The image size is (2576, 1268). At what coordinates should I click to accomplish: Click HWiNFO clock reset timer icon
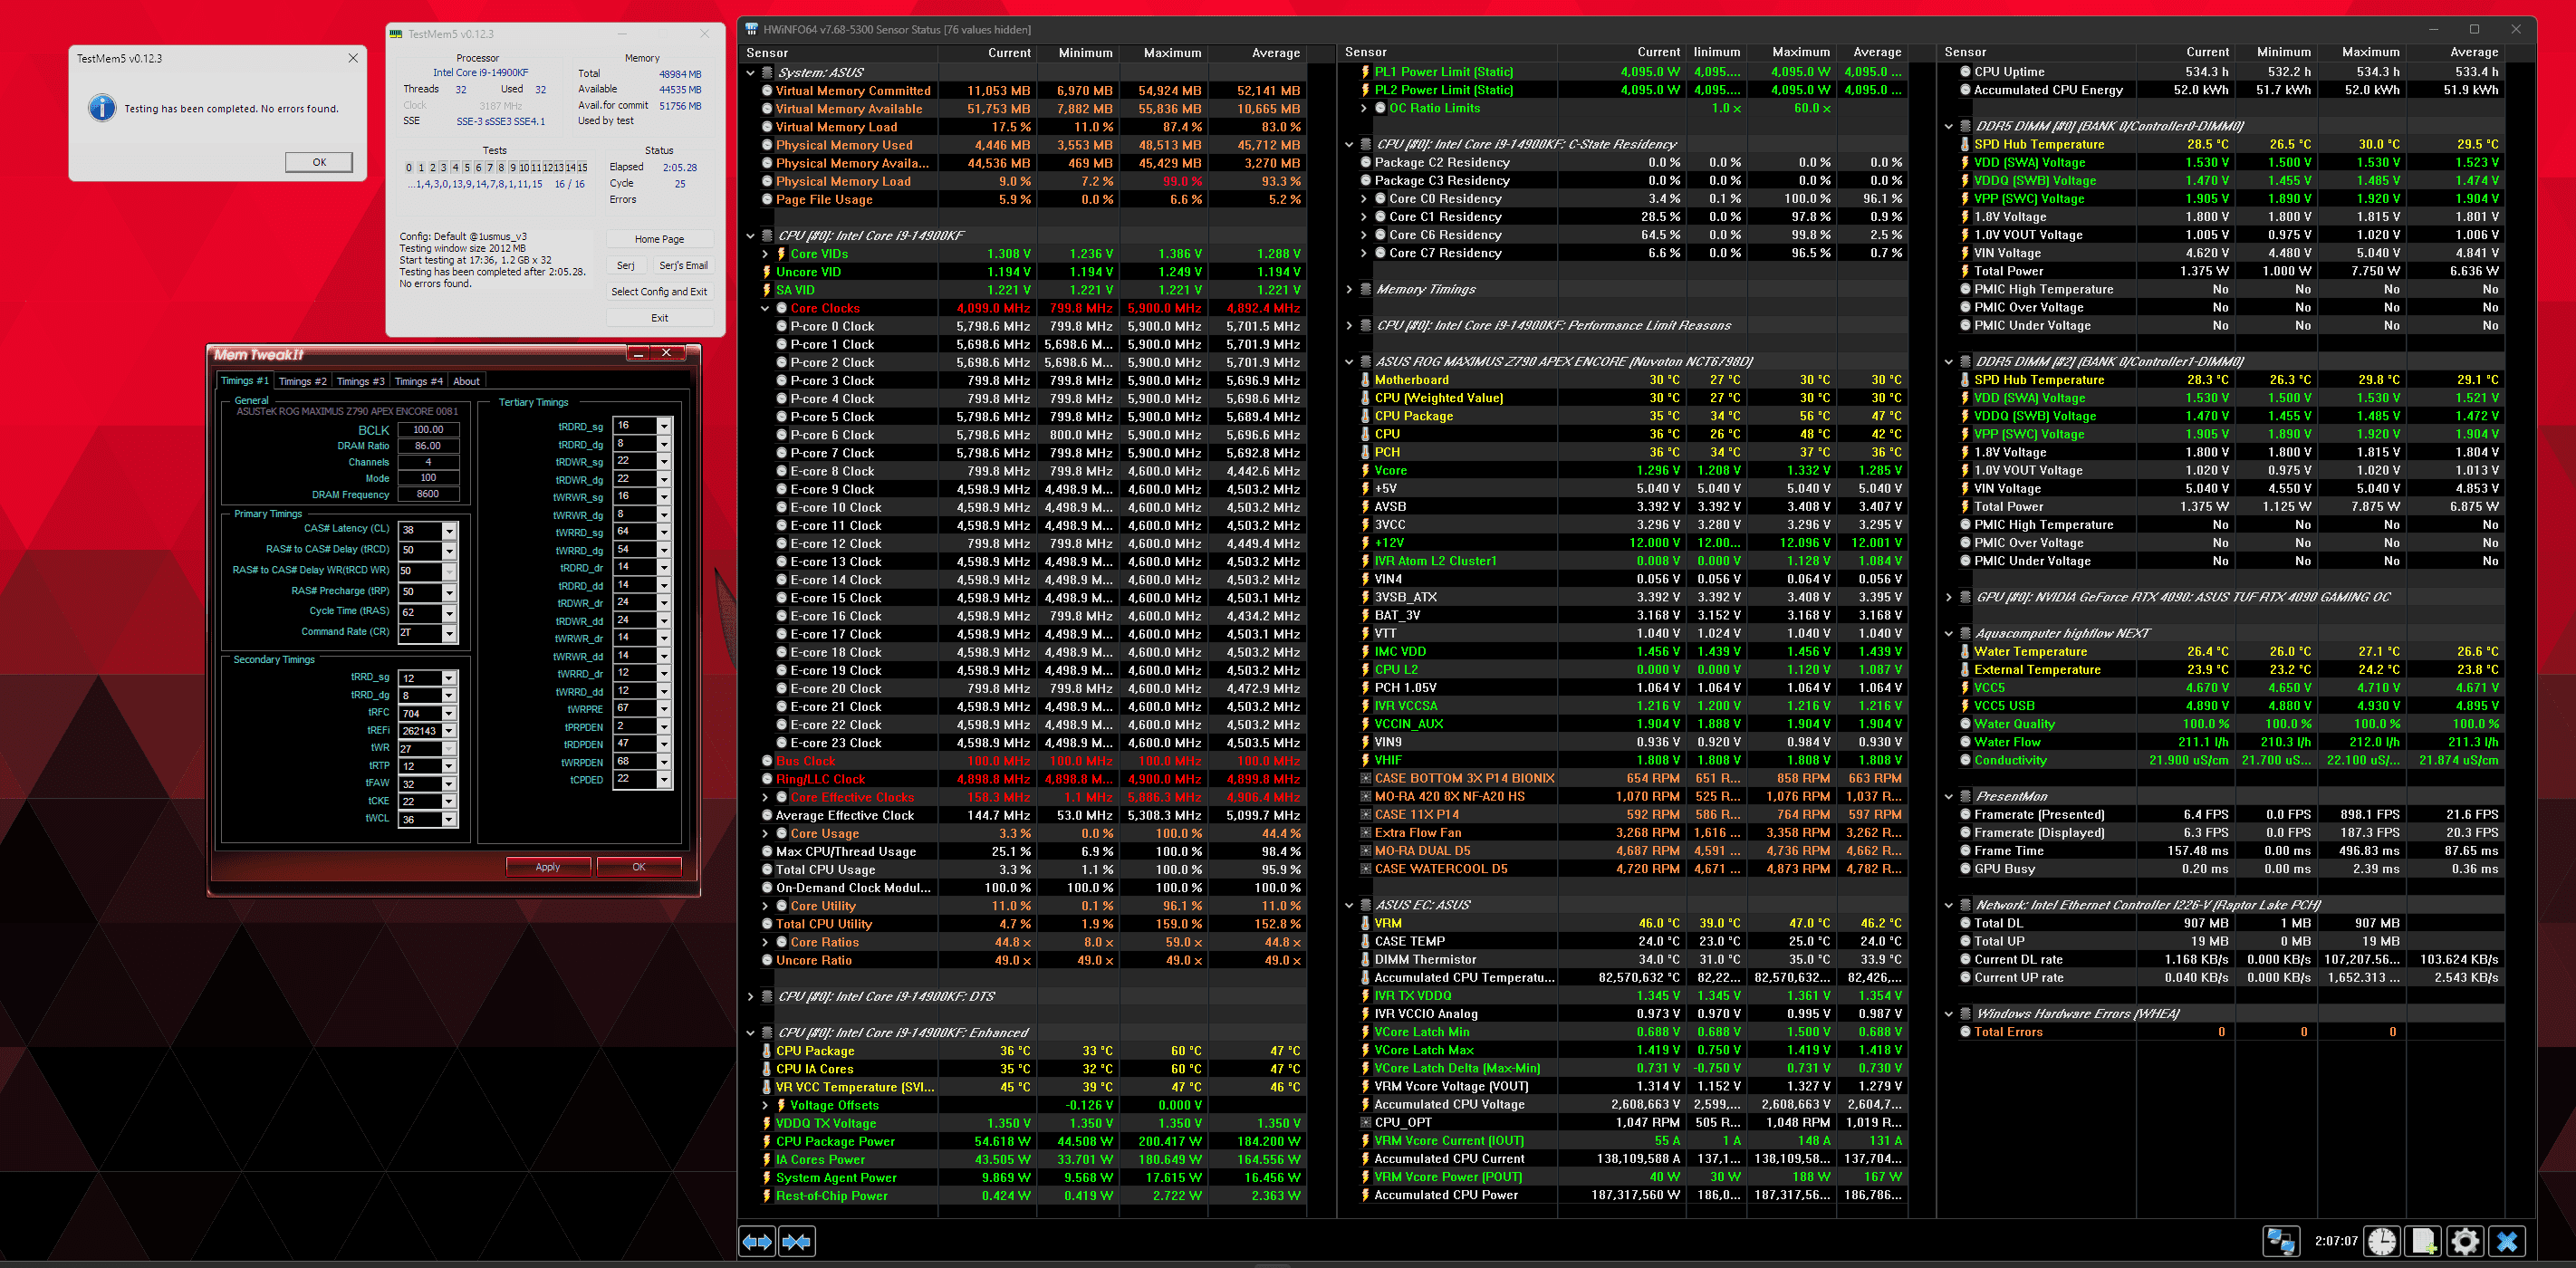2381,1241
